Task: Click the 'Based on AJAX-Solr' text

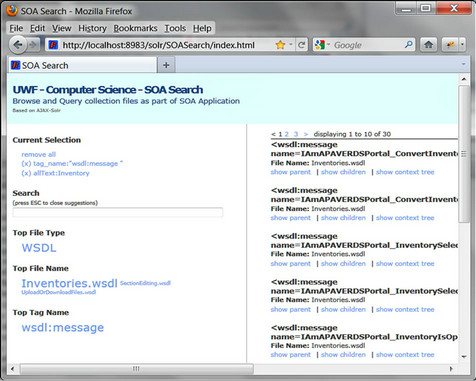Action: click(37, 110)
